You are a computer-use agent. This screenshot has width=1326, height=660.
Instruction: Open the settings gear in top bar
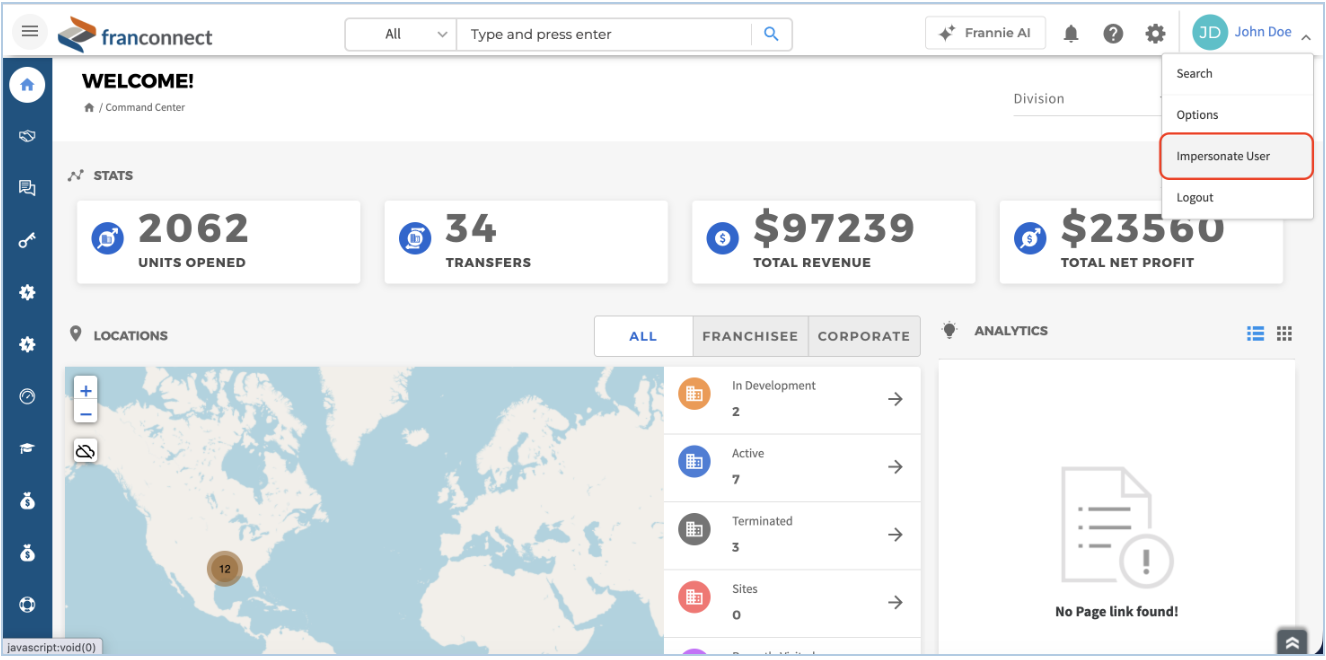[x=1155, y=34]
